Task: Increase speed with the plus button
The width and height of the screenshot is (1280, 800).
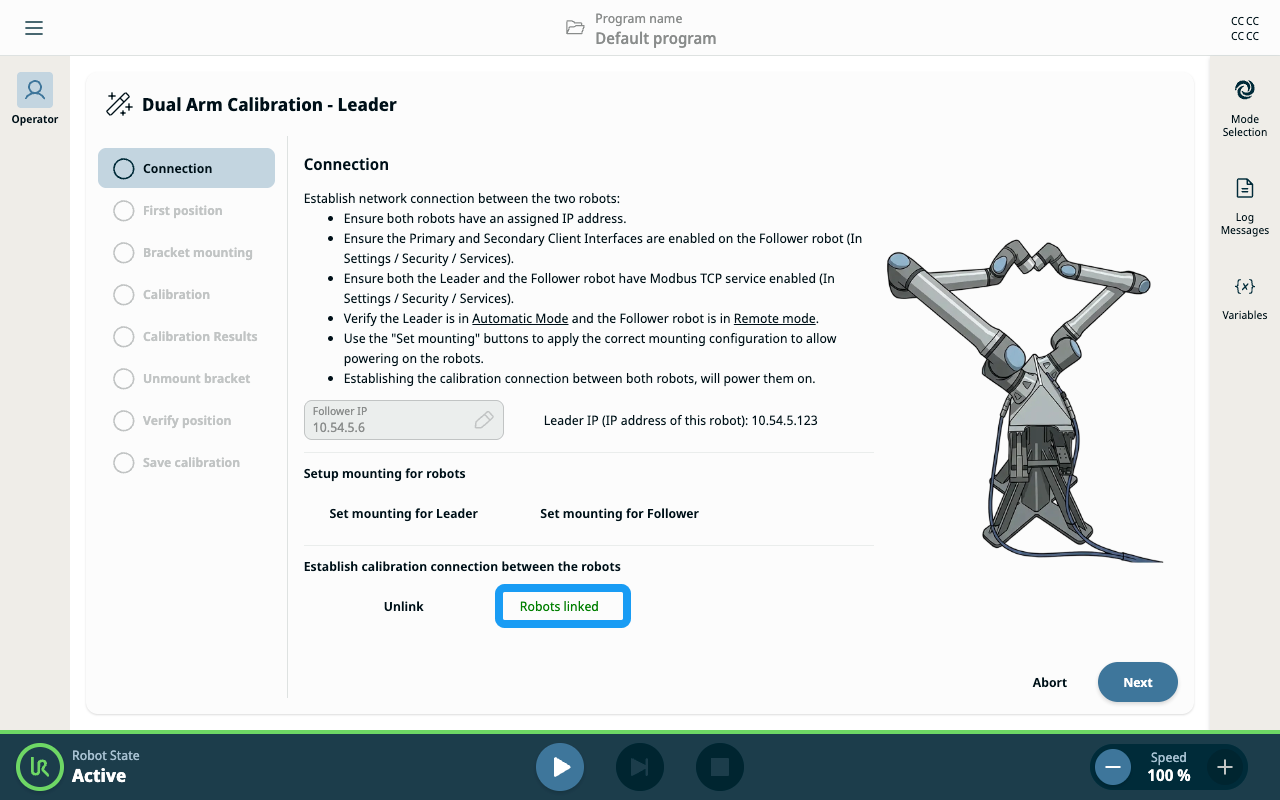Action: tap(1225, 767)
